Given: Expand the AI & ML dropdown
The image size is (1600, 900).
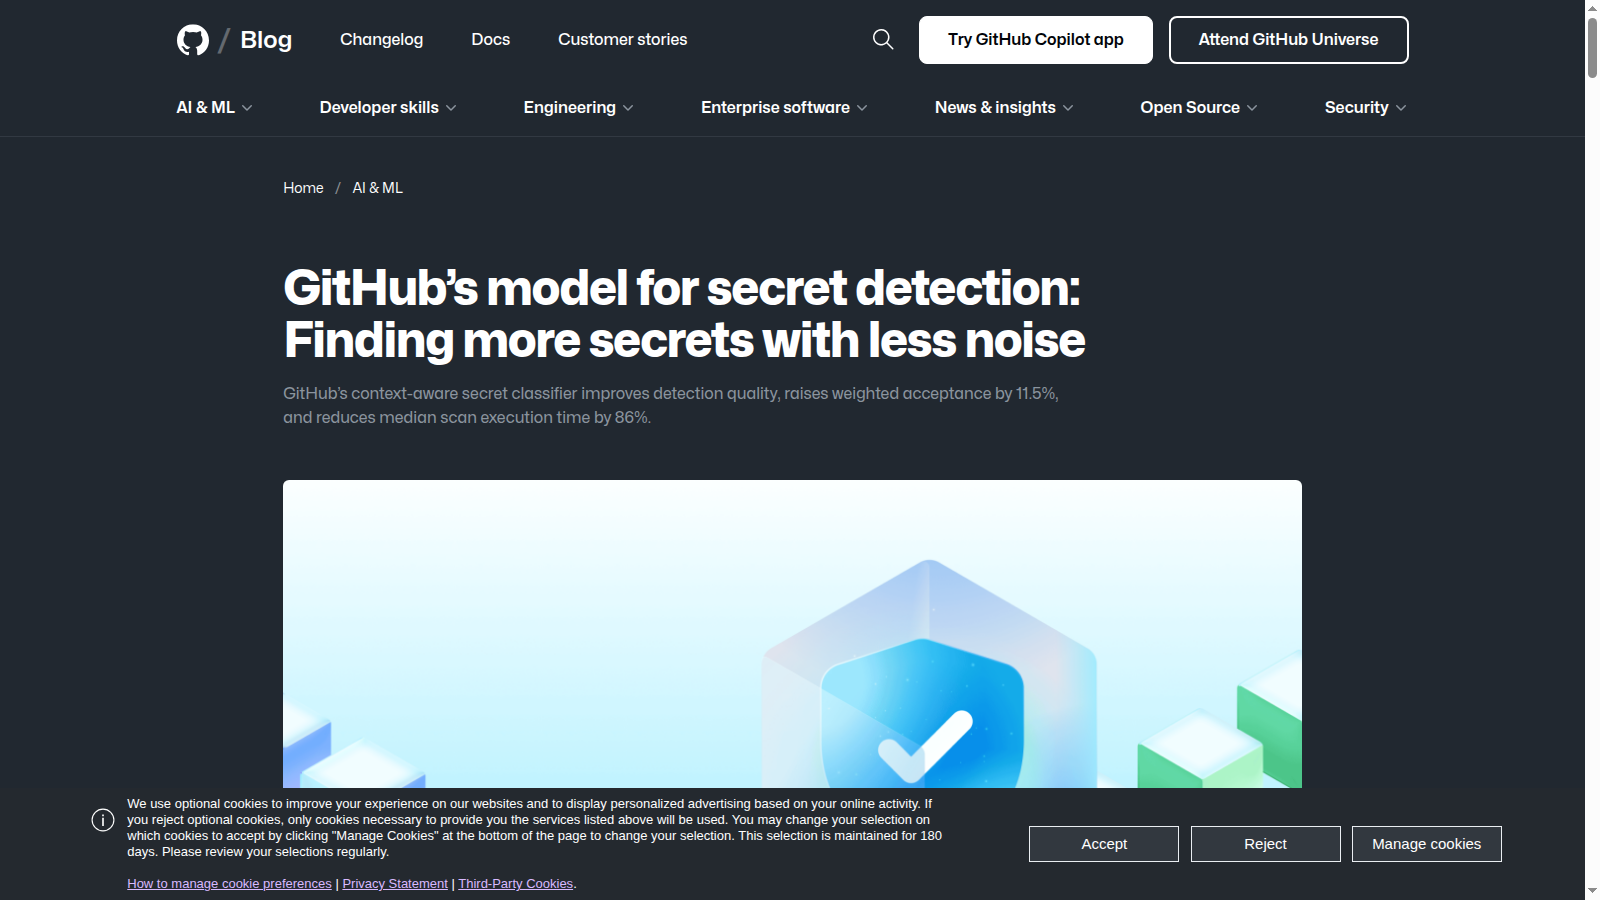Looking at the screenshot, I should (x=214, y=107).
